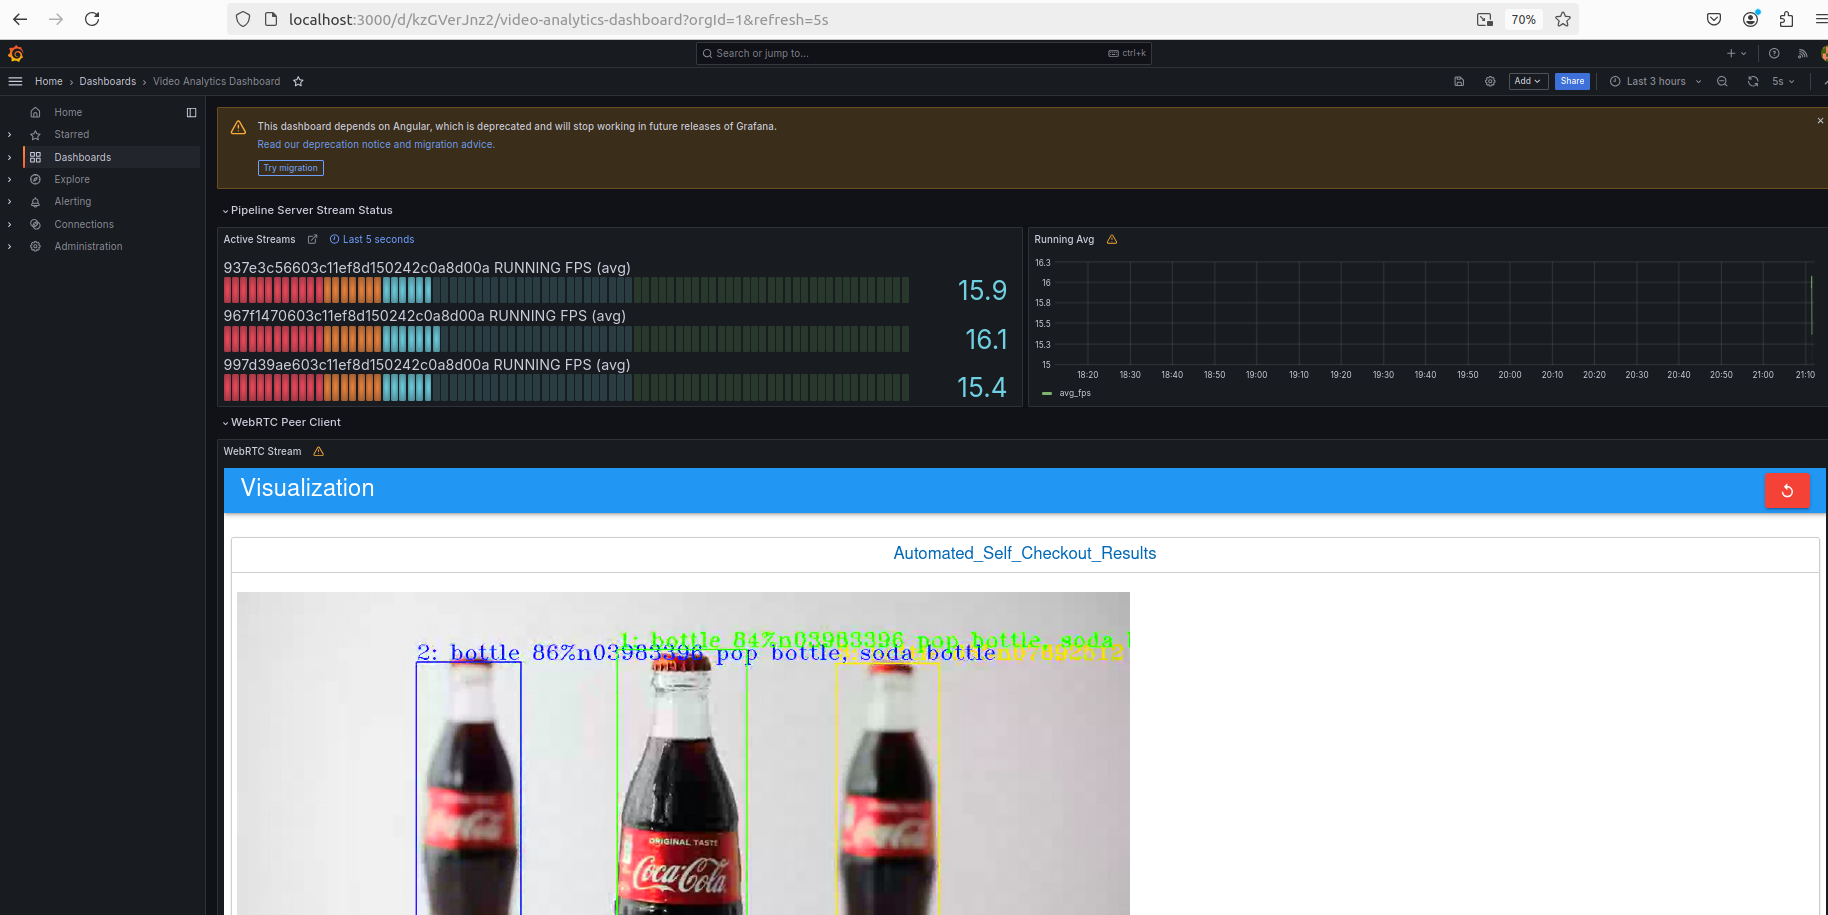Screen dimensions: 1828x915
Task: Click the video stream with bottles
Action: point(683,753)
